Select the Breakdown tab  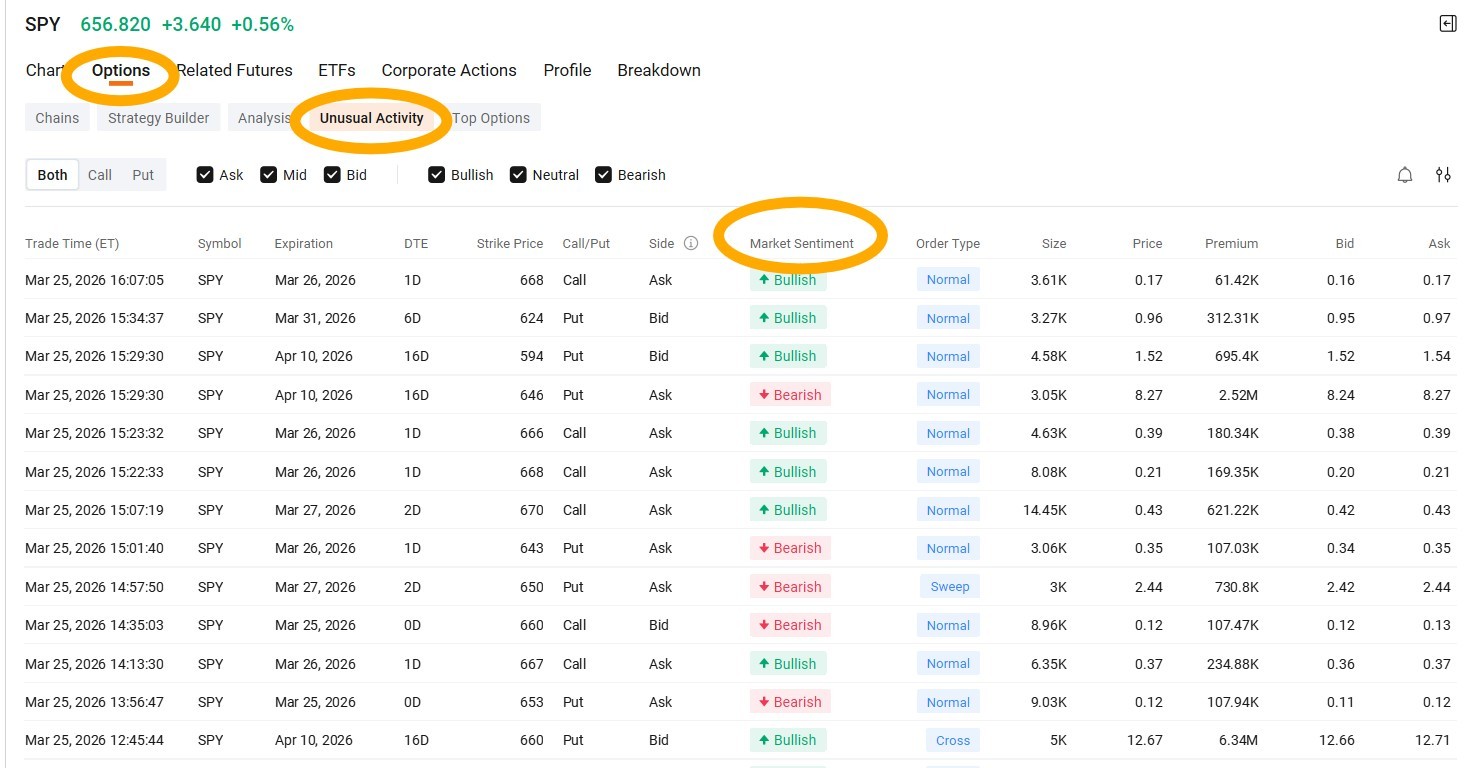659,70
